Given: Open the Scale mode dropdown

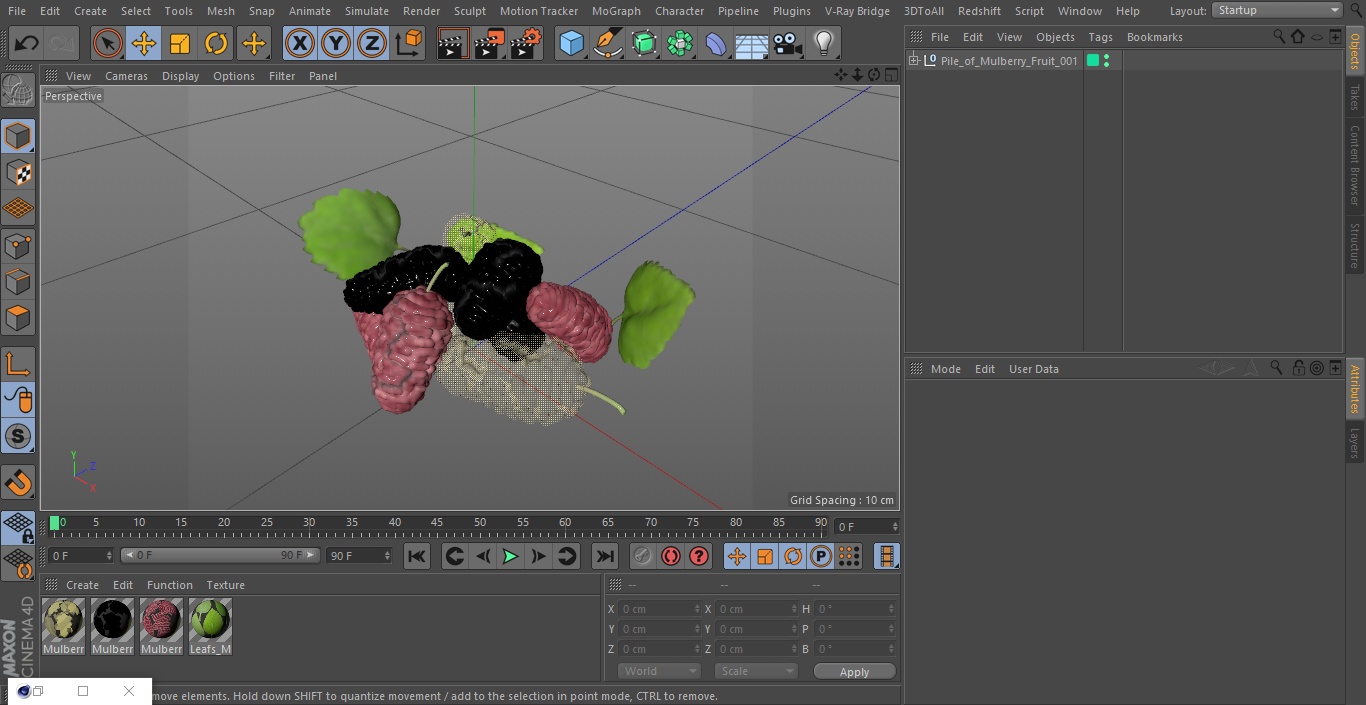Looking at the screenshot, I should [x=755, y=671].
